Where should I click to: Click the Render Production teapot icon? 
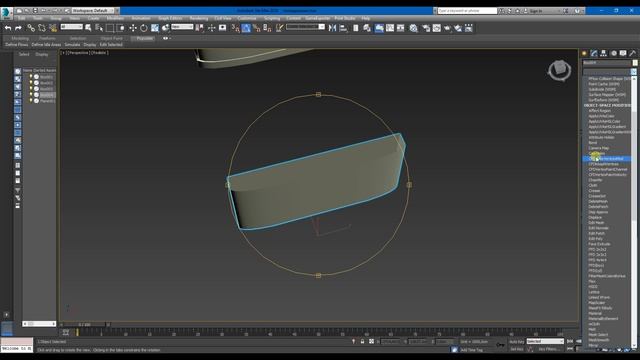(447, 28)
